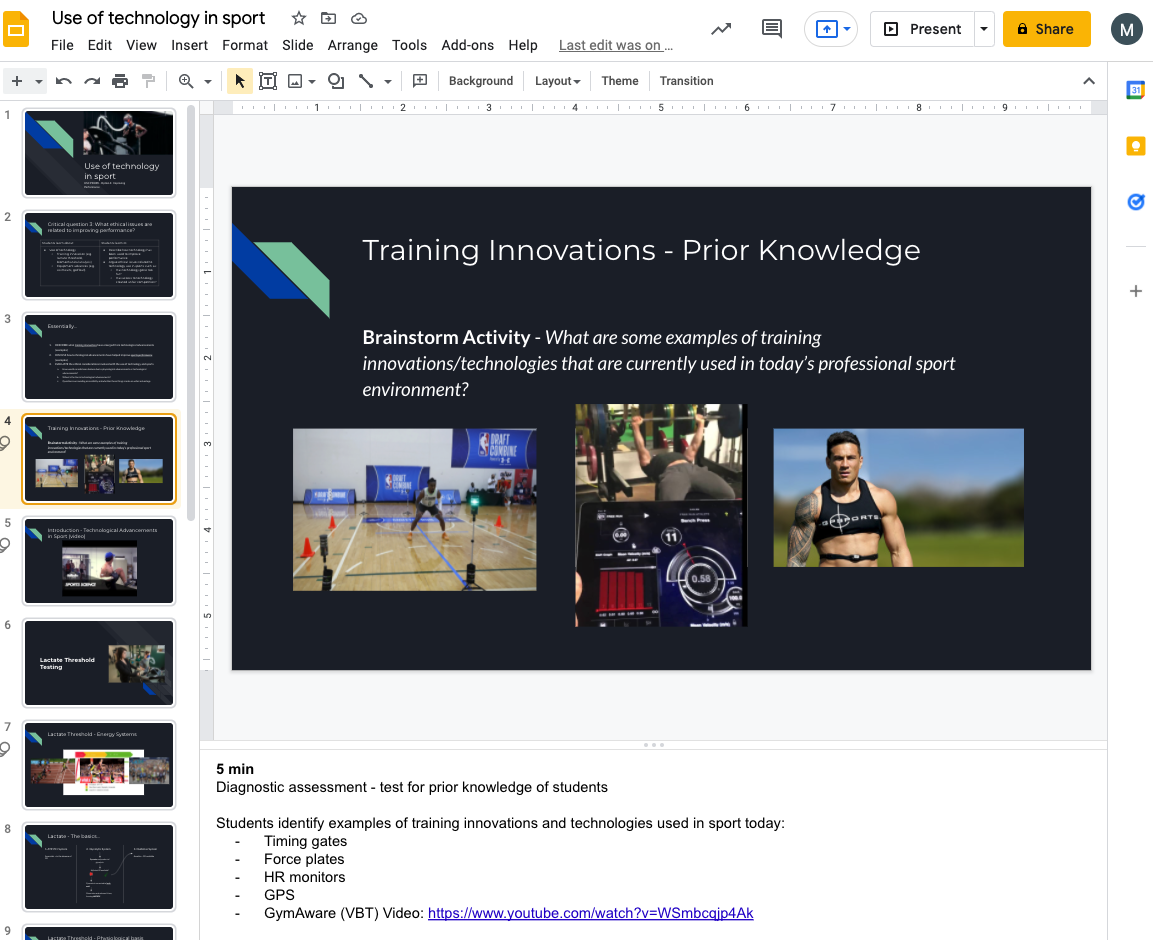The height and width of the screenshot is (940, 1153).
Task: Open the account avatar M
Action: [1127, 29]
